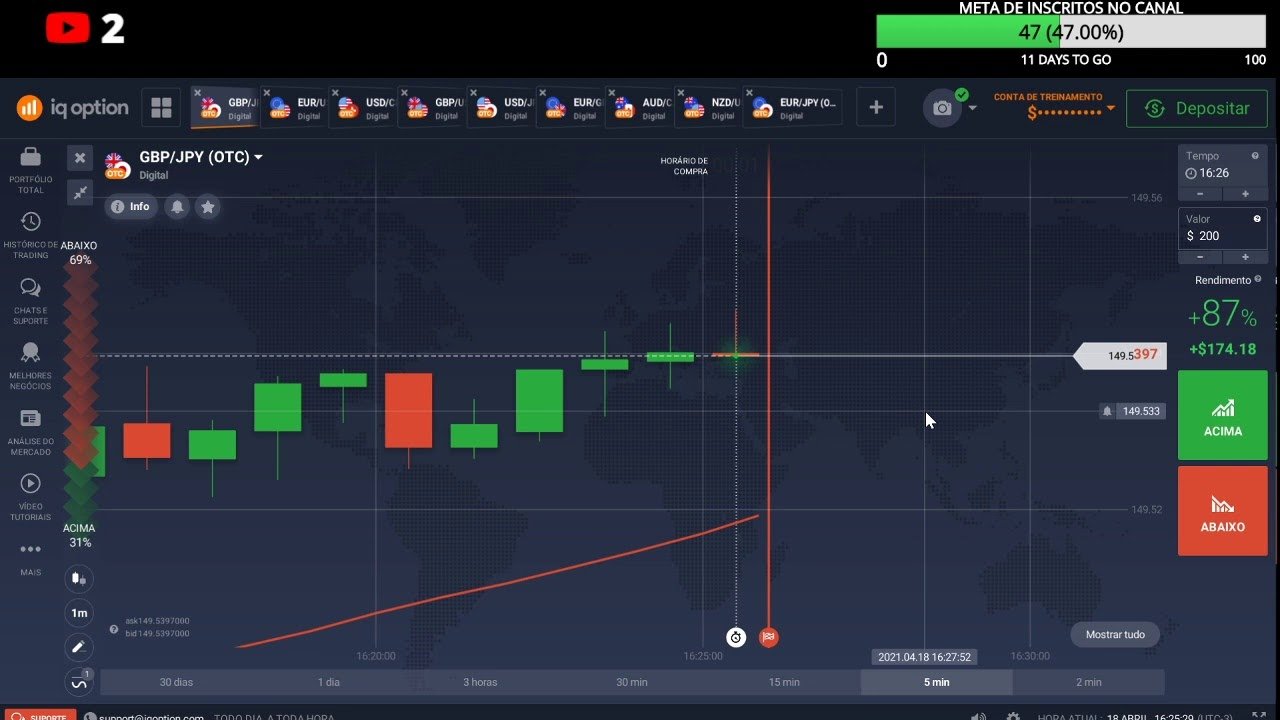The width and height of the screenshot is (1280, 720).
Task: Toggle chart fullscreen with the expand arrows
Action: click(79, 192)
